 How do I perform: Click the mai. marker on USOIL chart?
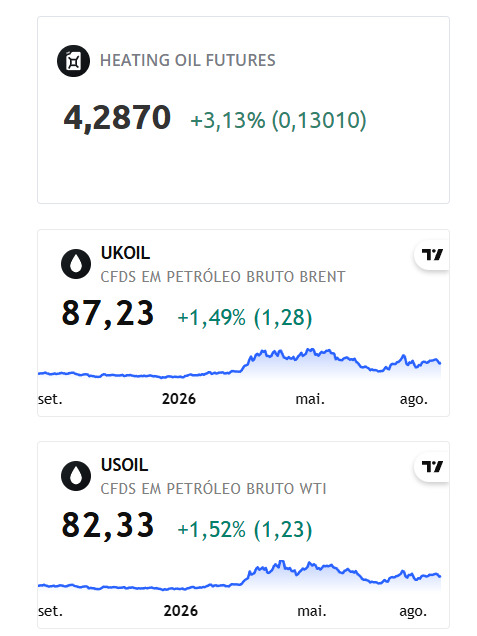312,611
